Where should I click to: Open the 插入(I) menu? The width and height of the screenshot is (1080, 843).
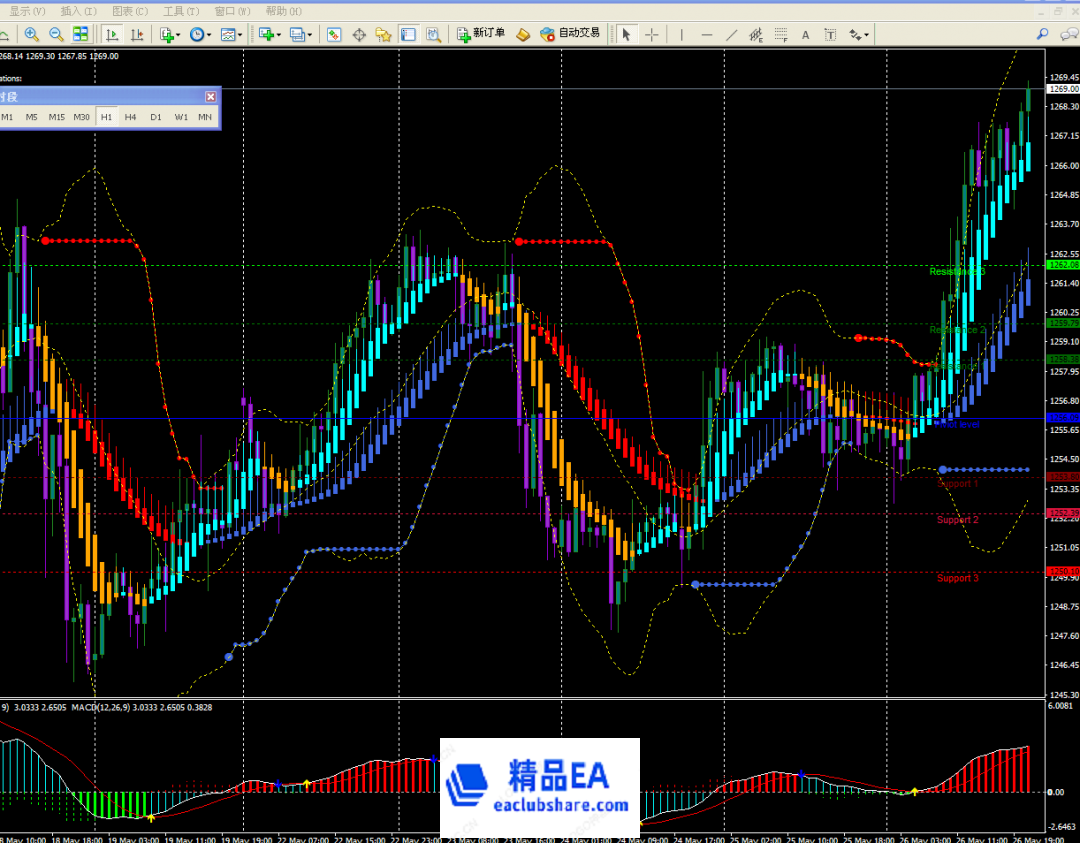tap(78, 11)
